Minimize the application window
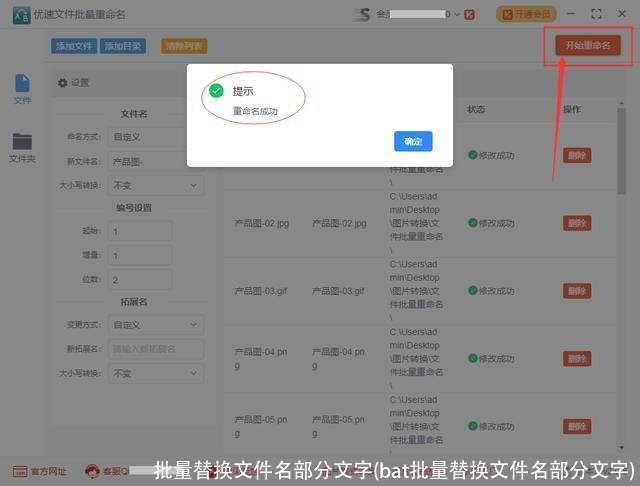 coord(571,14)
